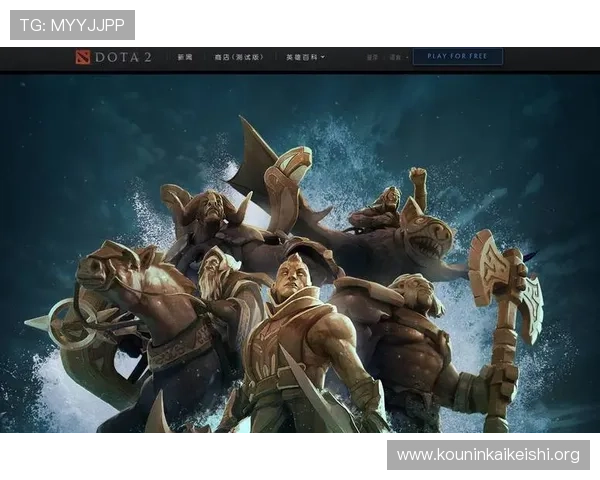The height and width of the screenshot is (480, 600).
Task: Open the www.kouninkaikeishi.org link
Action: [x=488, y=455]
